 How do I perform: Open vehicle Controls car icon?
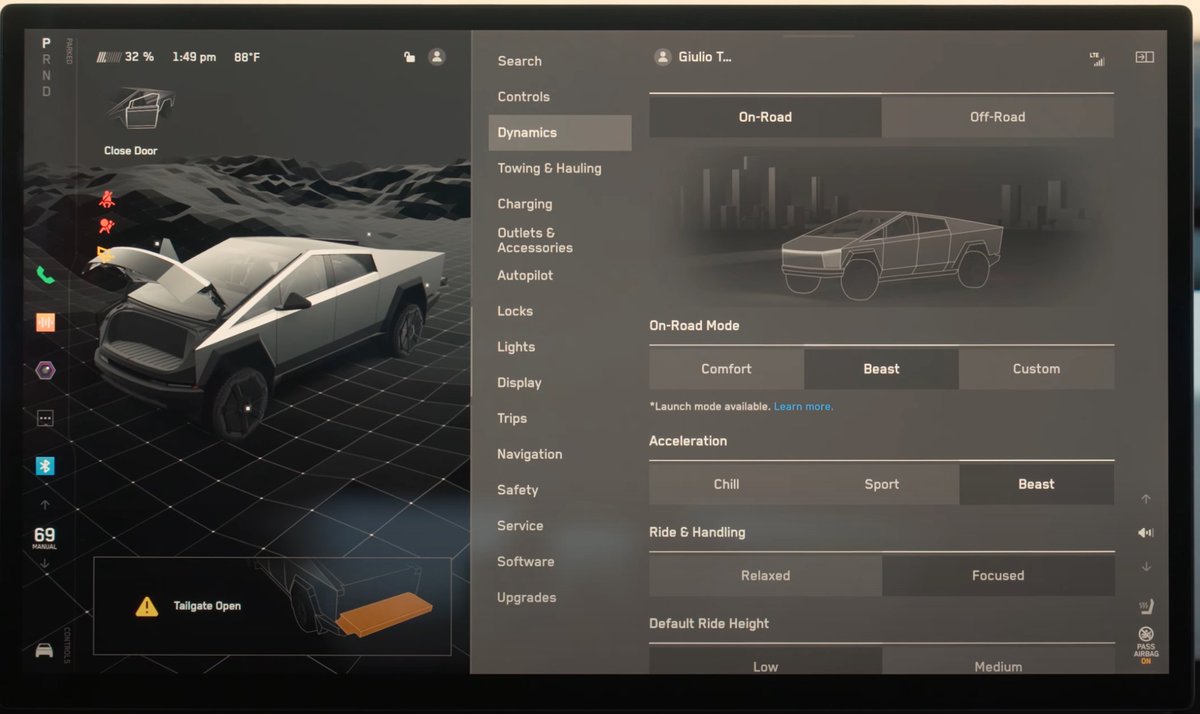point(44,650)
